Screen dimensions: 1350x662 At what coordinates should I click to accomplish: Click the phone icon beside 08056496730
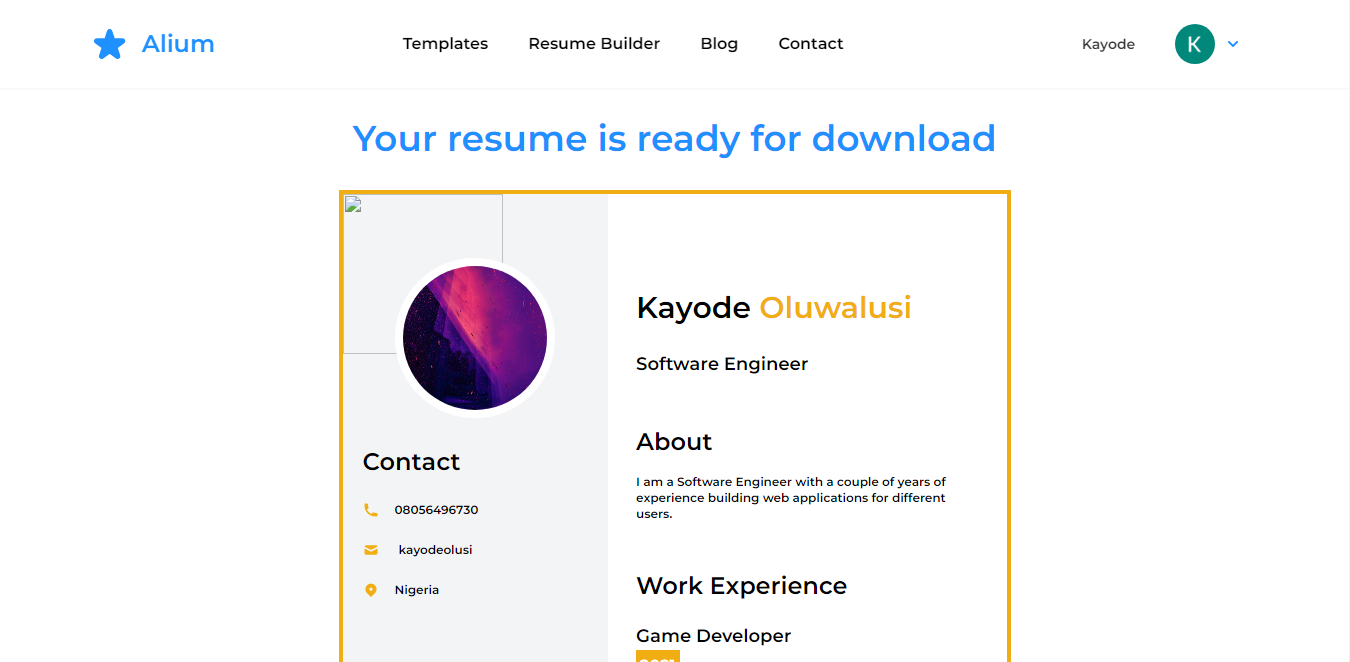371,510
